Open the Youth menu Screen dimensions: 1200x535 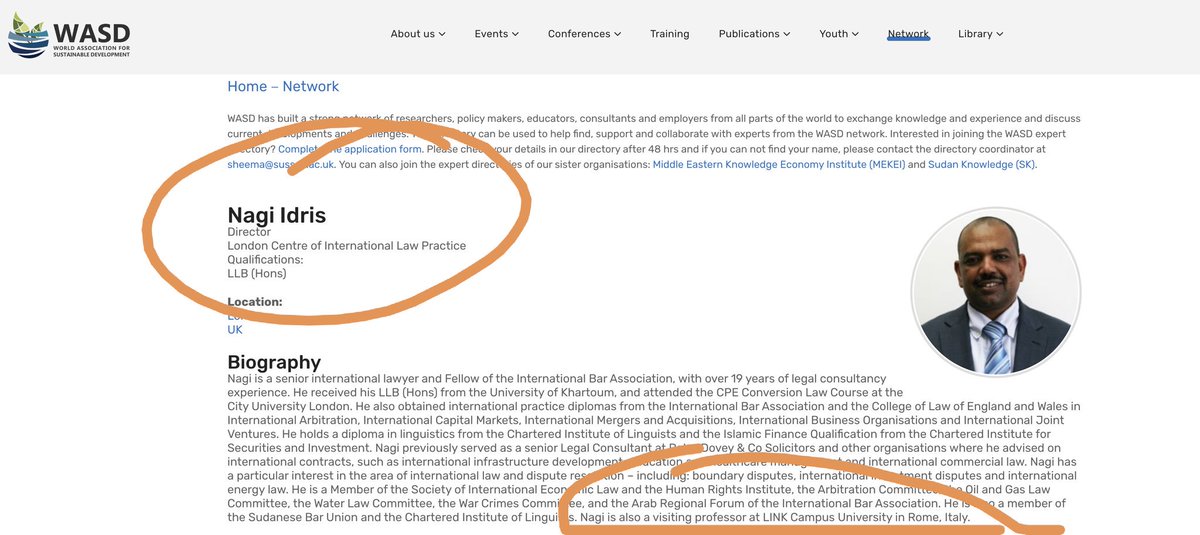click(x=839, y=34)
